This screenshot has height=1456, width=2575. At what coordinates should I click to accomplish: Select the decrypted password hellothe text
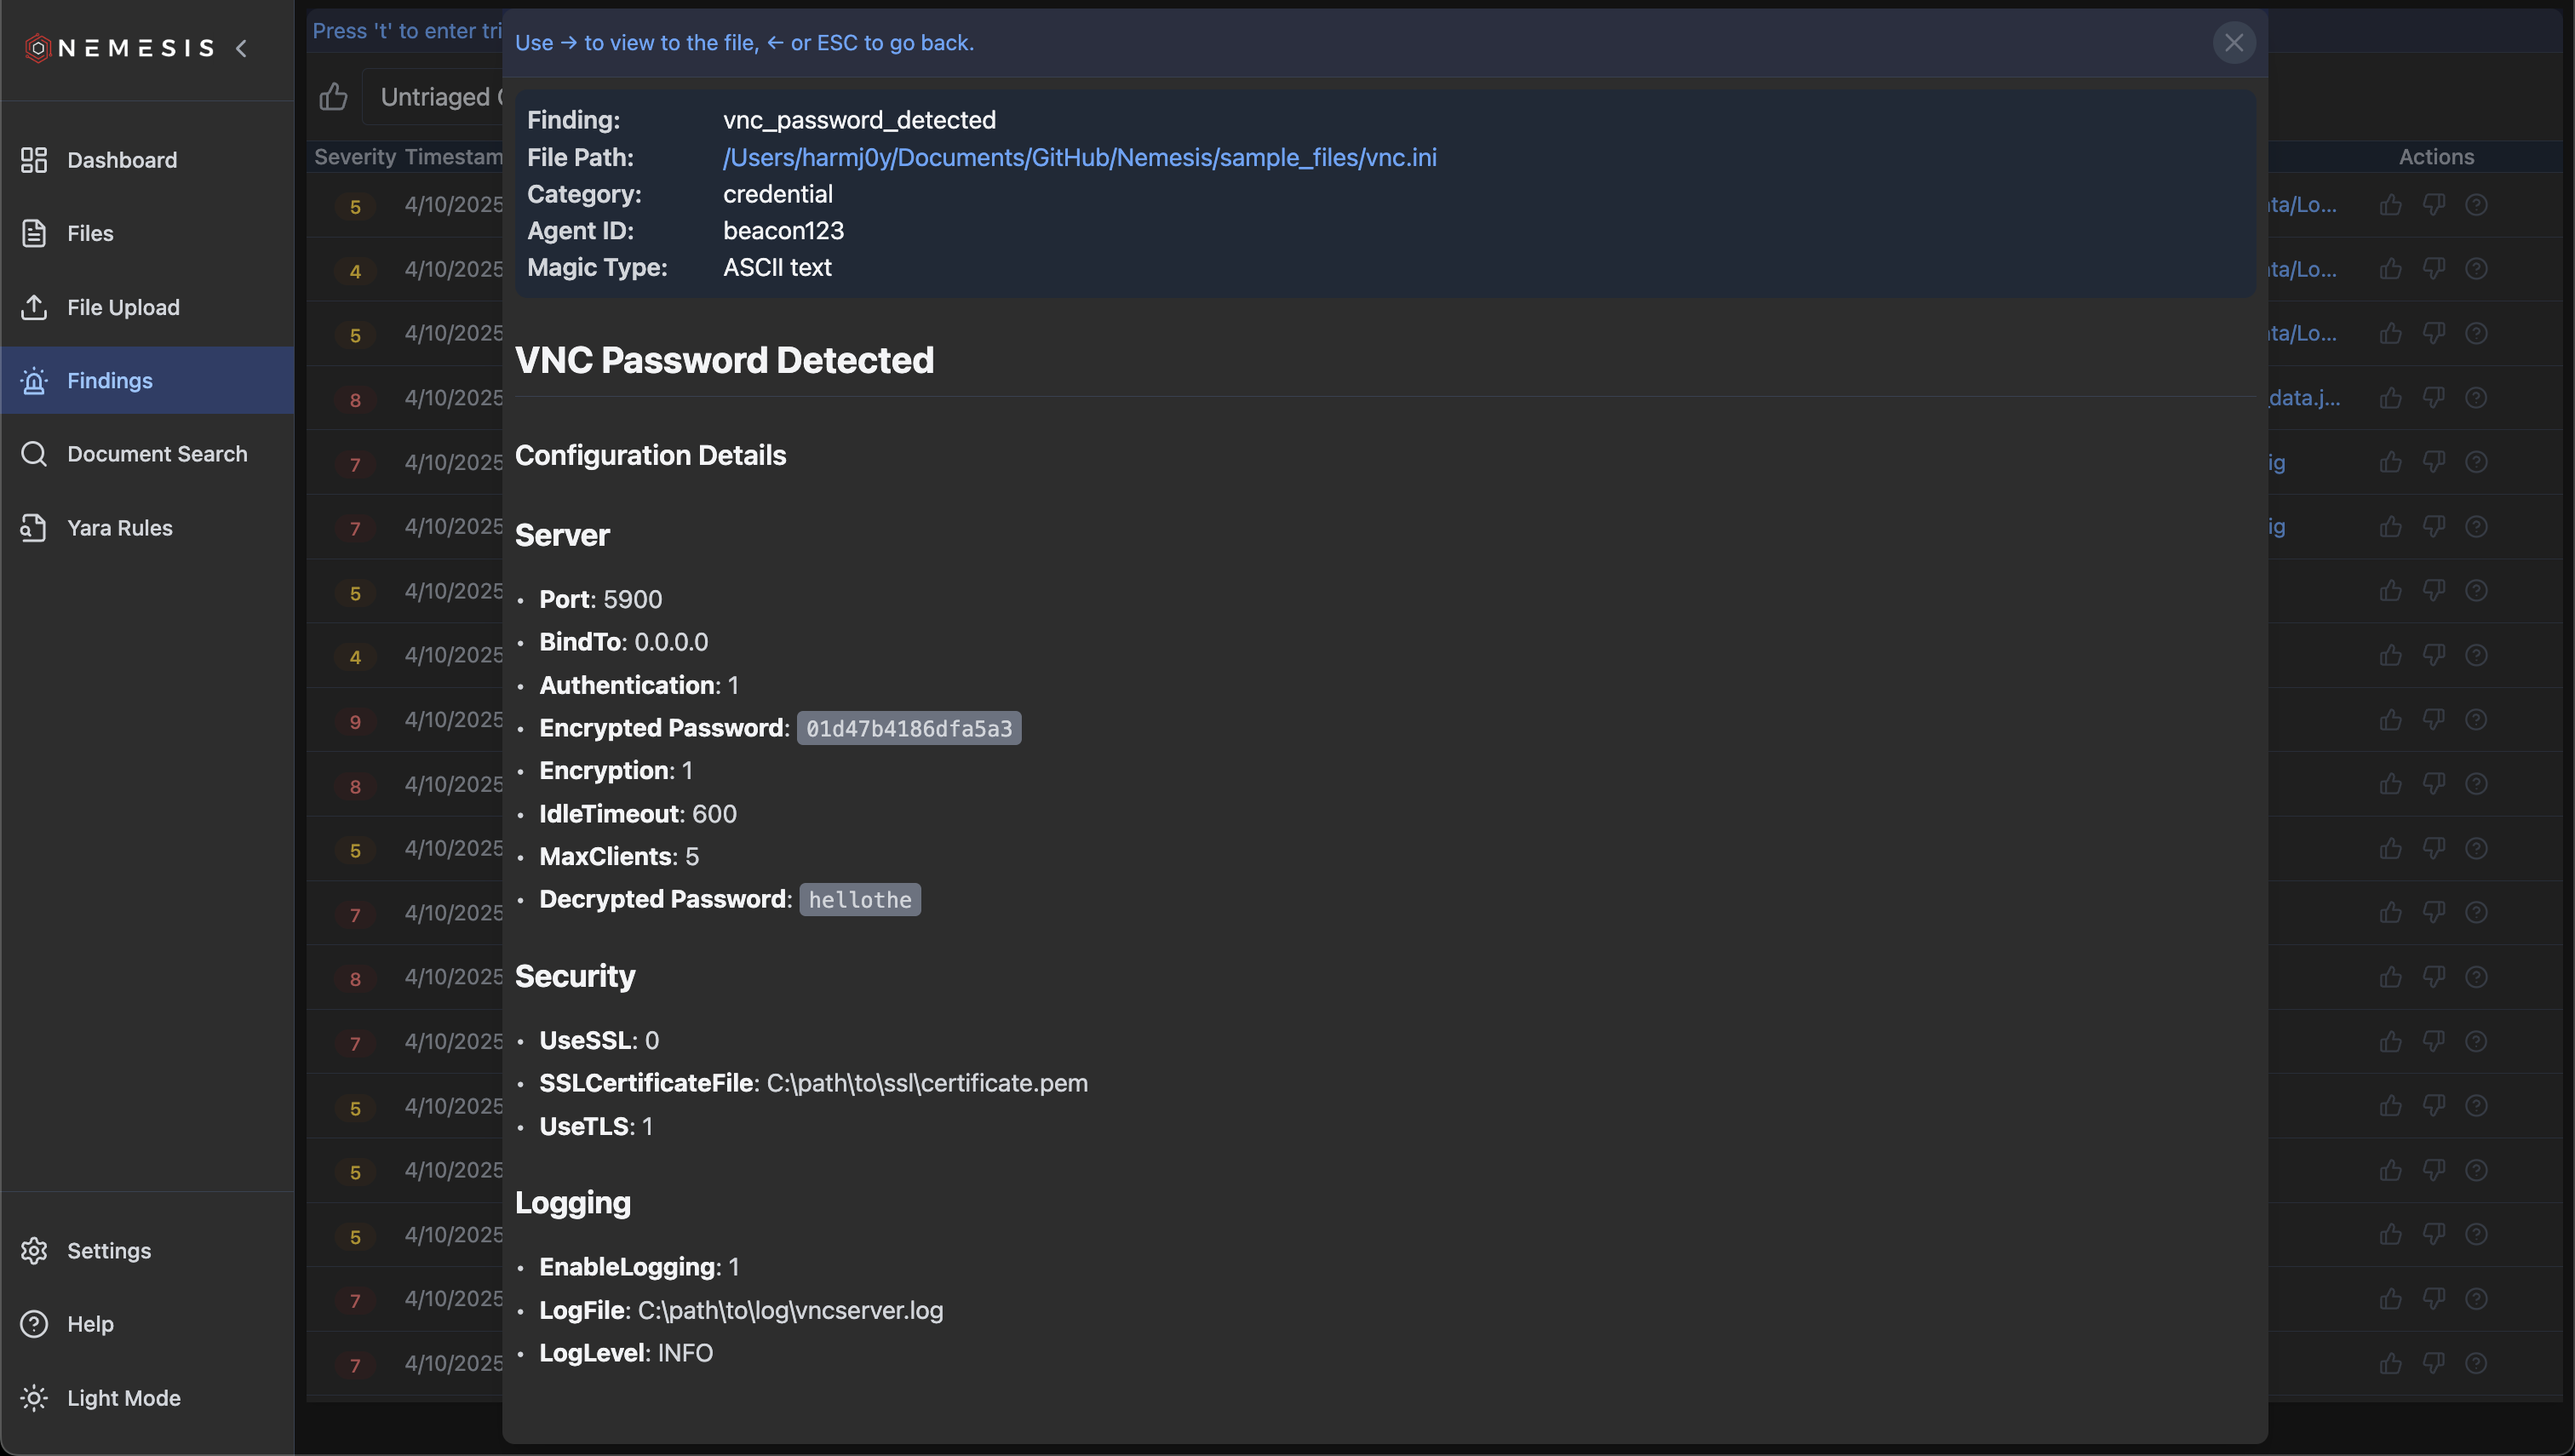click(859, 900)
